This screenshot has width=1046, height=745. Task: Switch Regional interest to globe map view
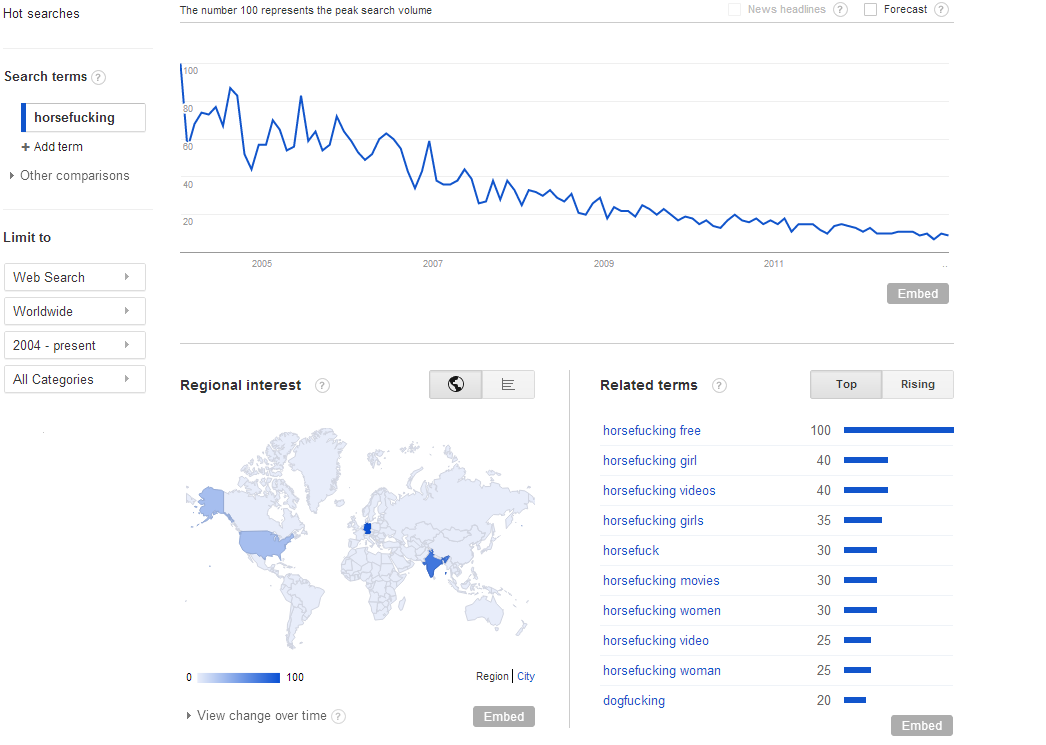tap(456, 385)
